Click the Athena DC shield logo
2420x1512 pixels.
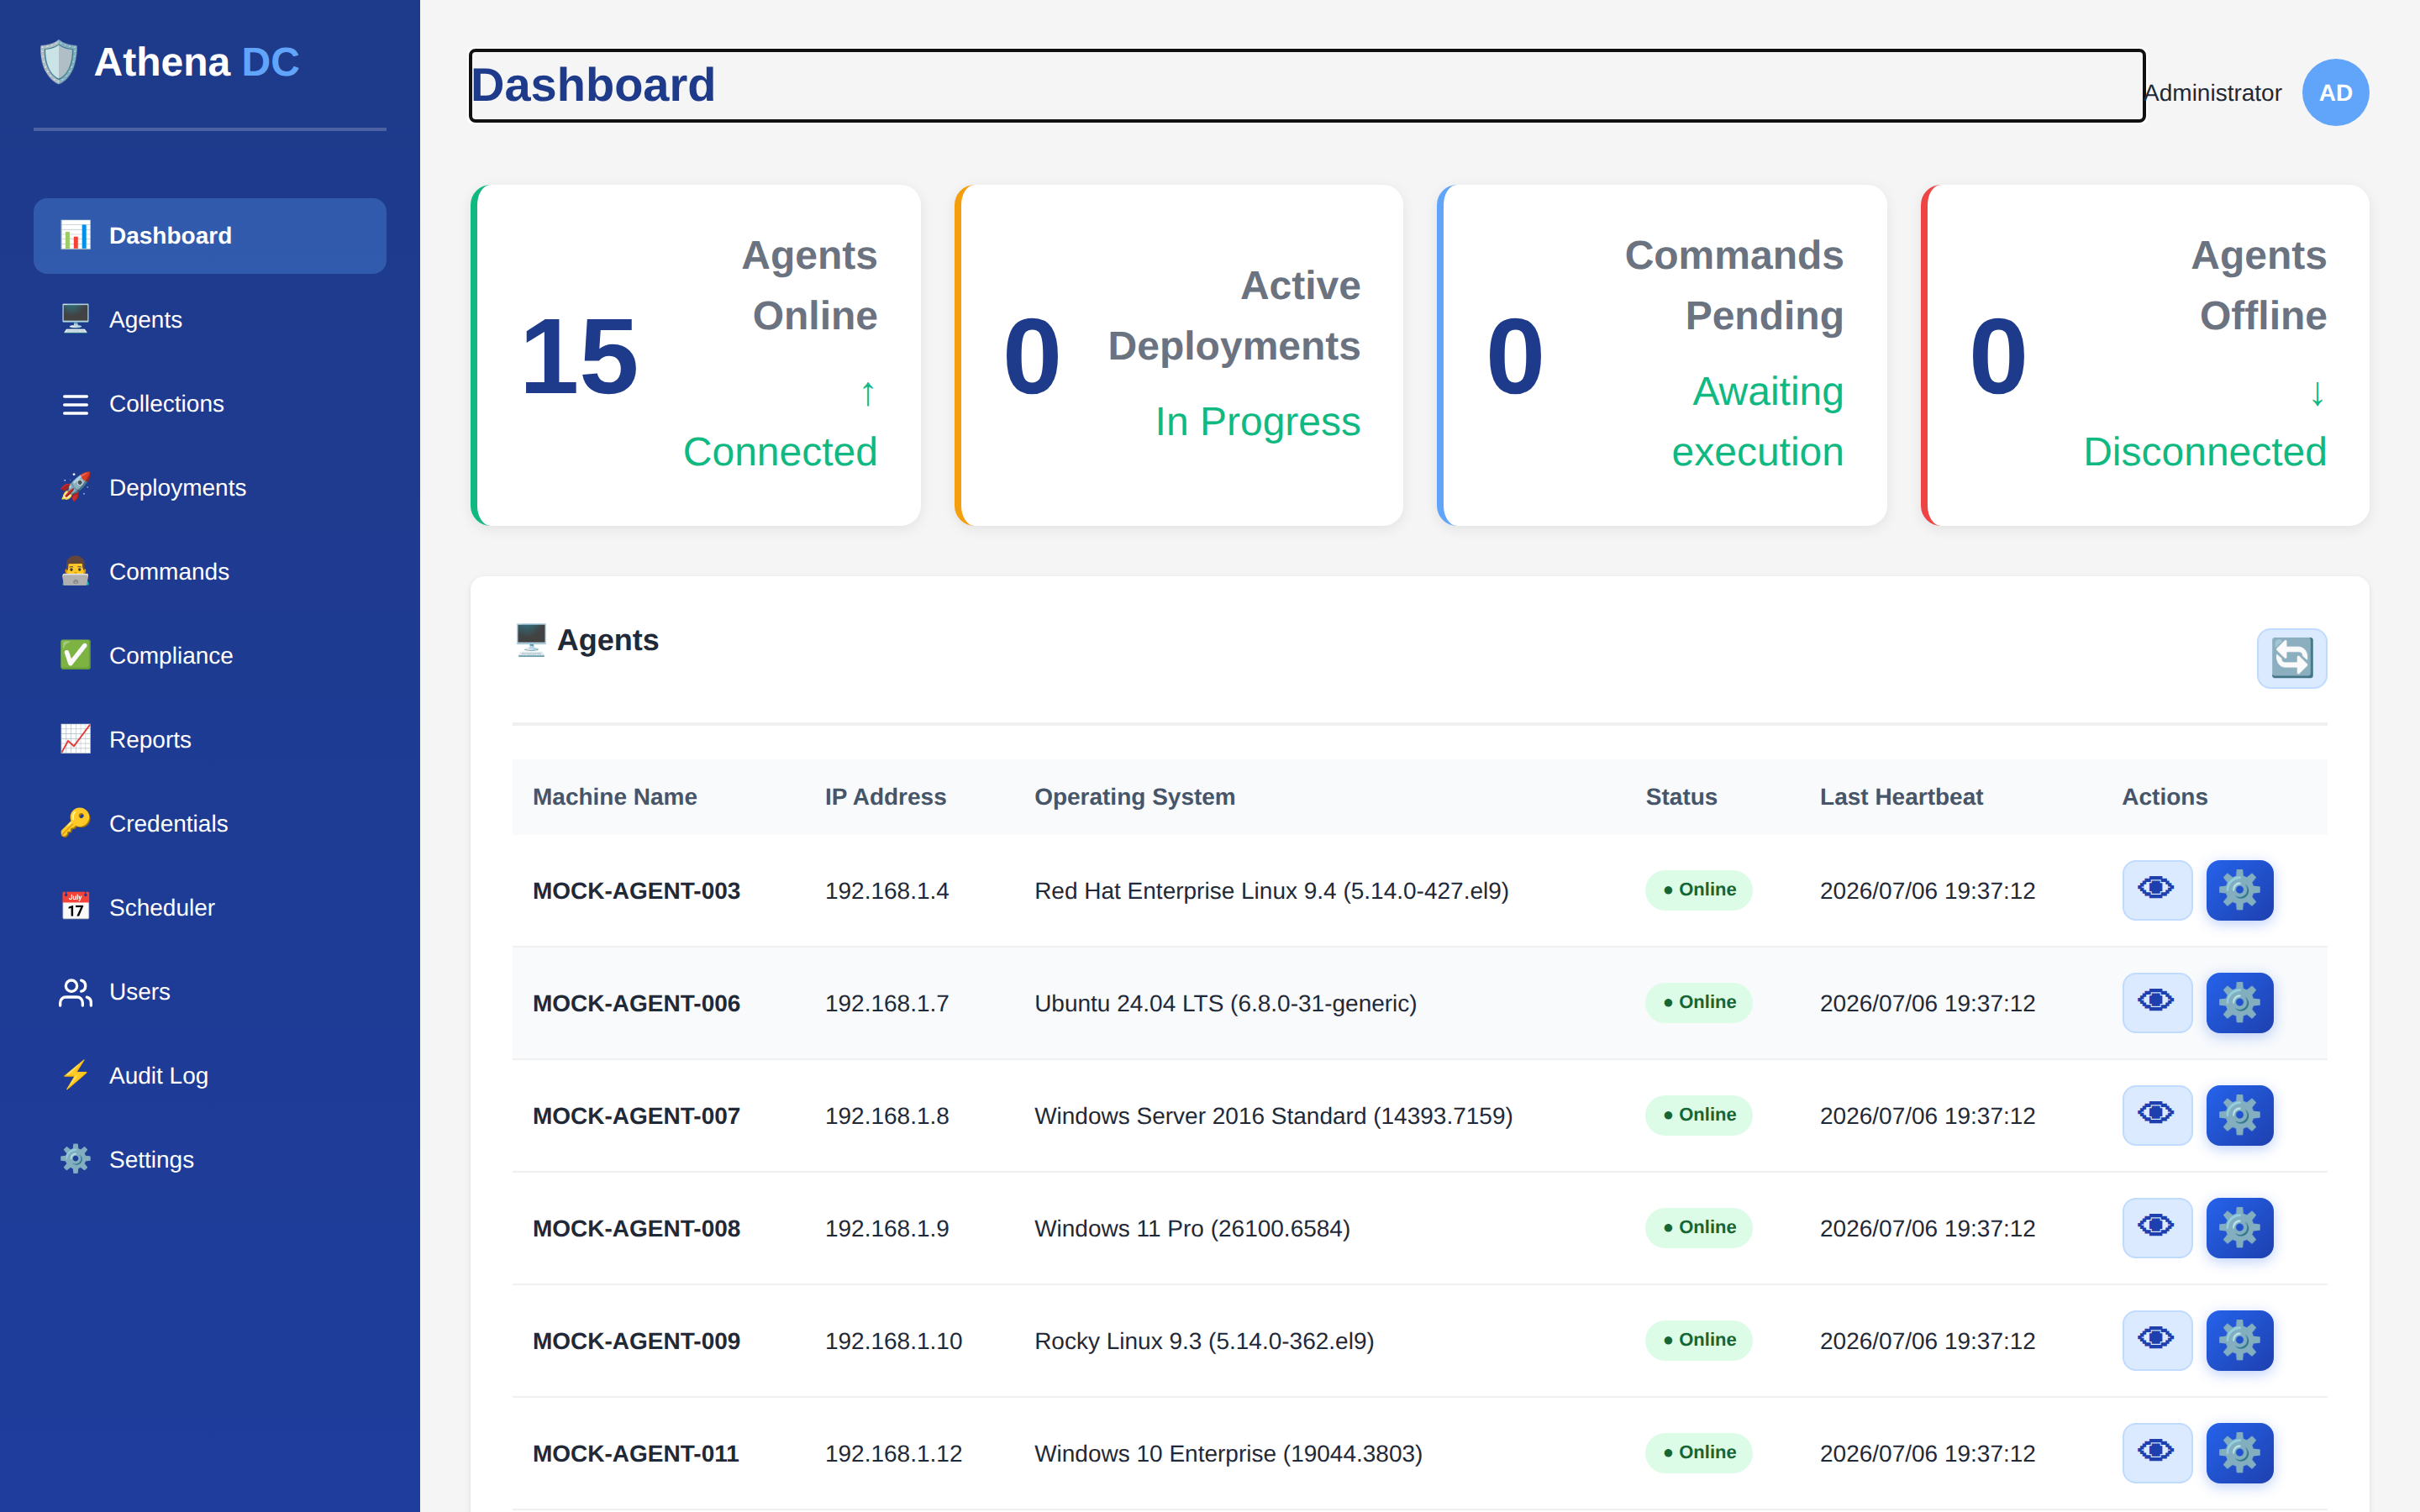point(58,62)
